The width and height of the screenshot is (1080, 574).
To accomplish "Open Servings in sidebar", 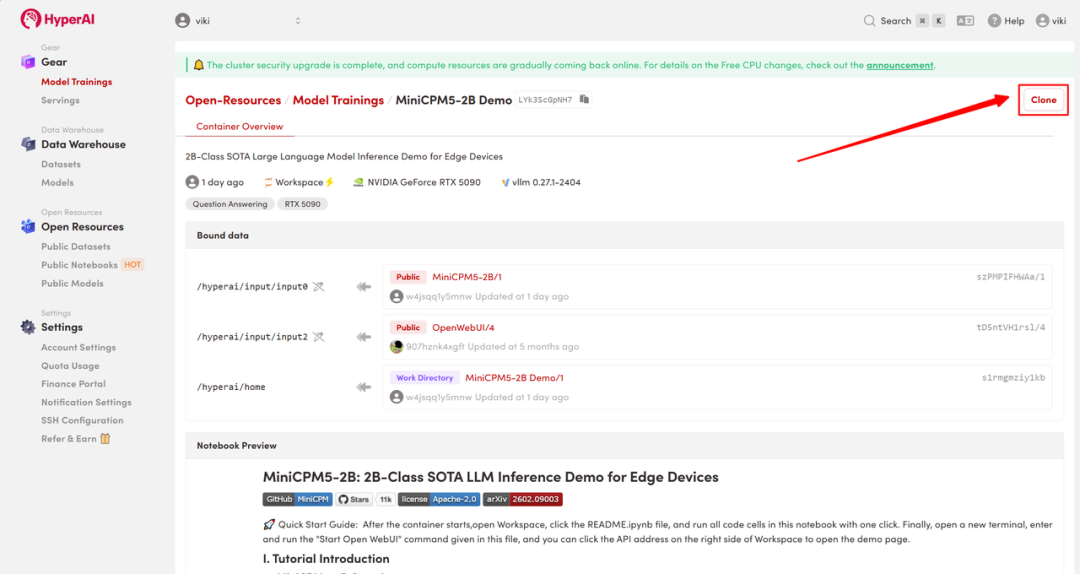I will coord(60,100).
